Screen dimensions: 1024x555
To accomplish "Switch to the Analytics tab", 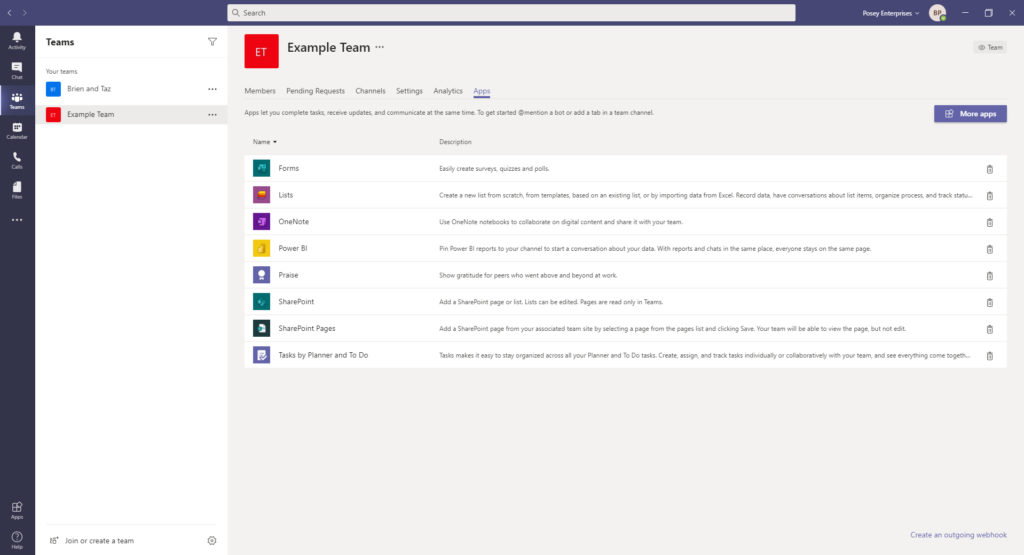I will [x=448, y=91].
